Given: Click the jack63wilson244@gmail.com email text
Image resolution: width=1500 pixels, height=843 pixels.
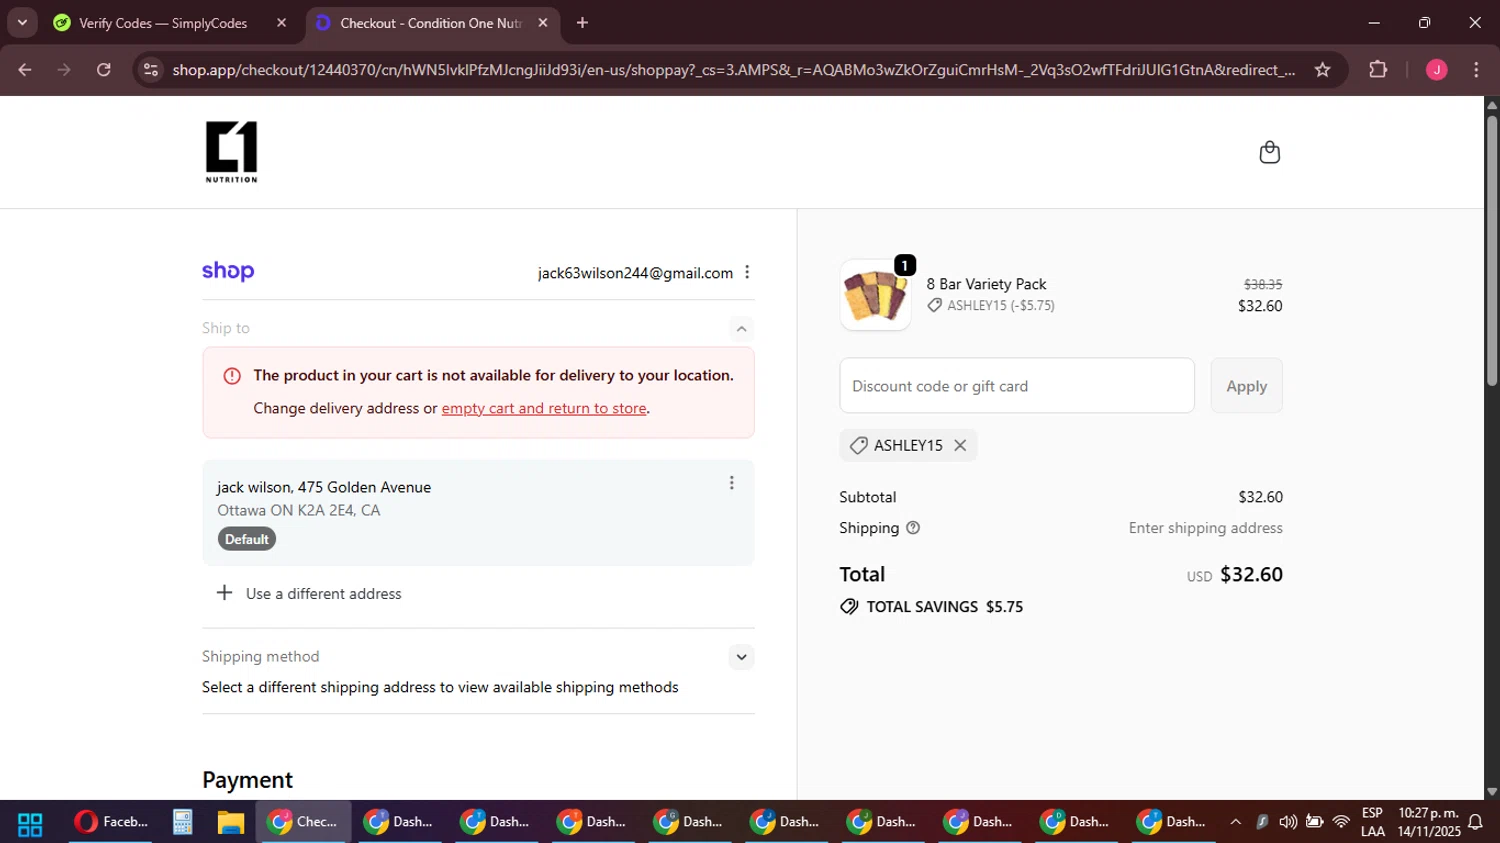Looking at the screenshot, I should tap(635, 273).
